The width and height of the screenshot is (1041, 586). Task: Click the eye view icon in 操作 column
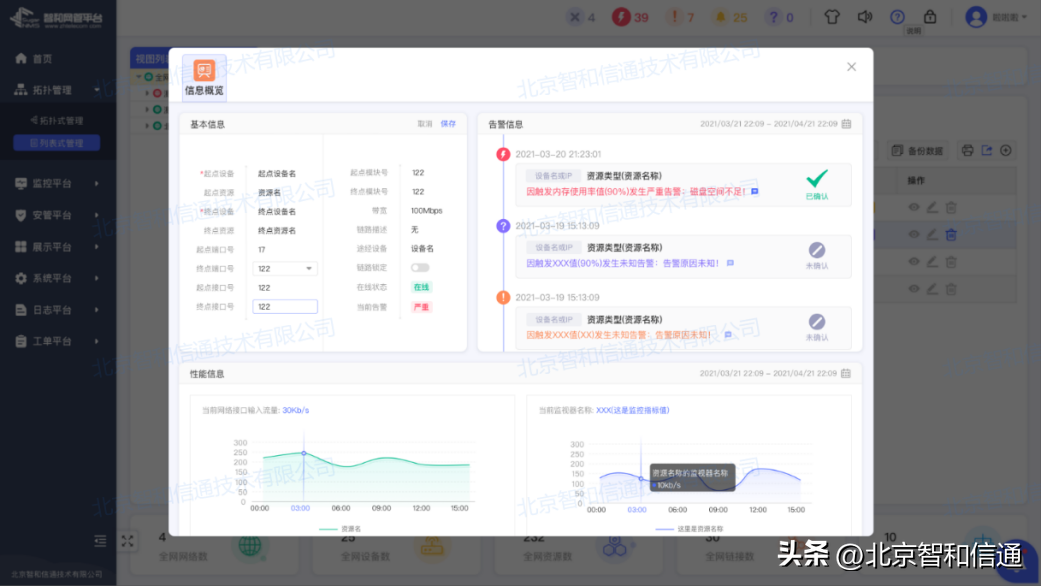click(x=912, y=205)
